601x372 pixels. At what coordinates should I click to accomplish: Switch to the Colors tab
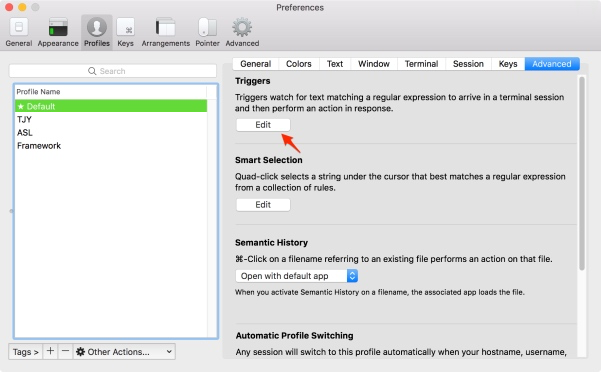click(x=299, y=64)
